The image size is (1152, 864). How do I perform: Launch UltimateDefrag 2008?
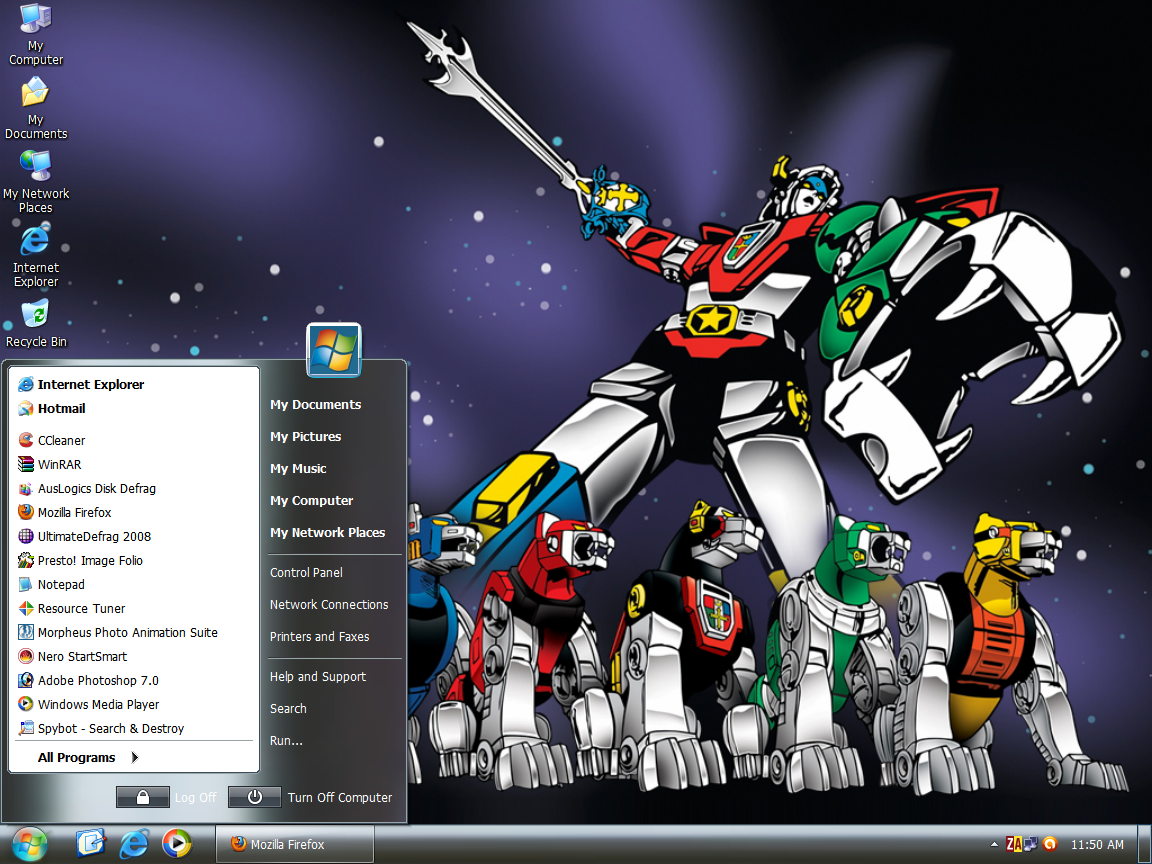point(134,536)
